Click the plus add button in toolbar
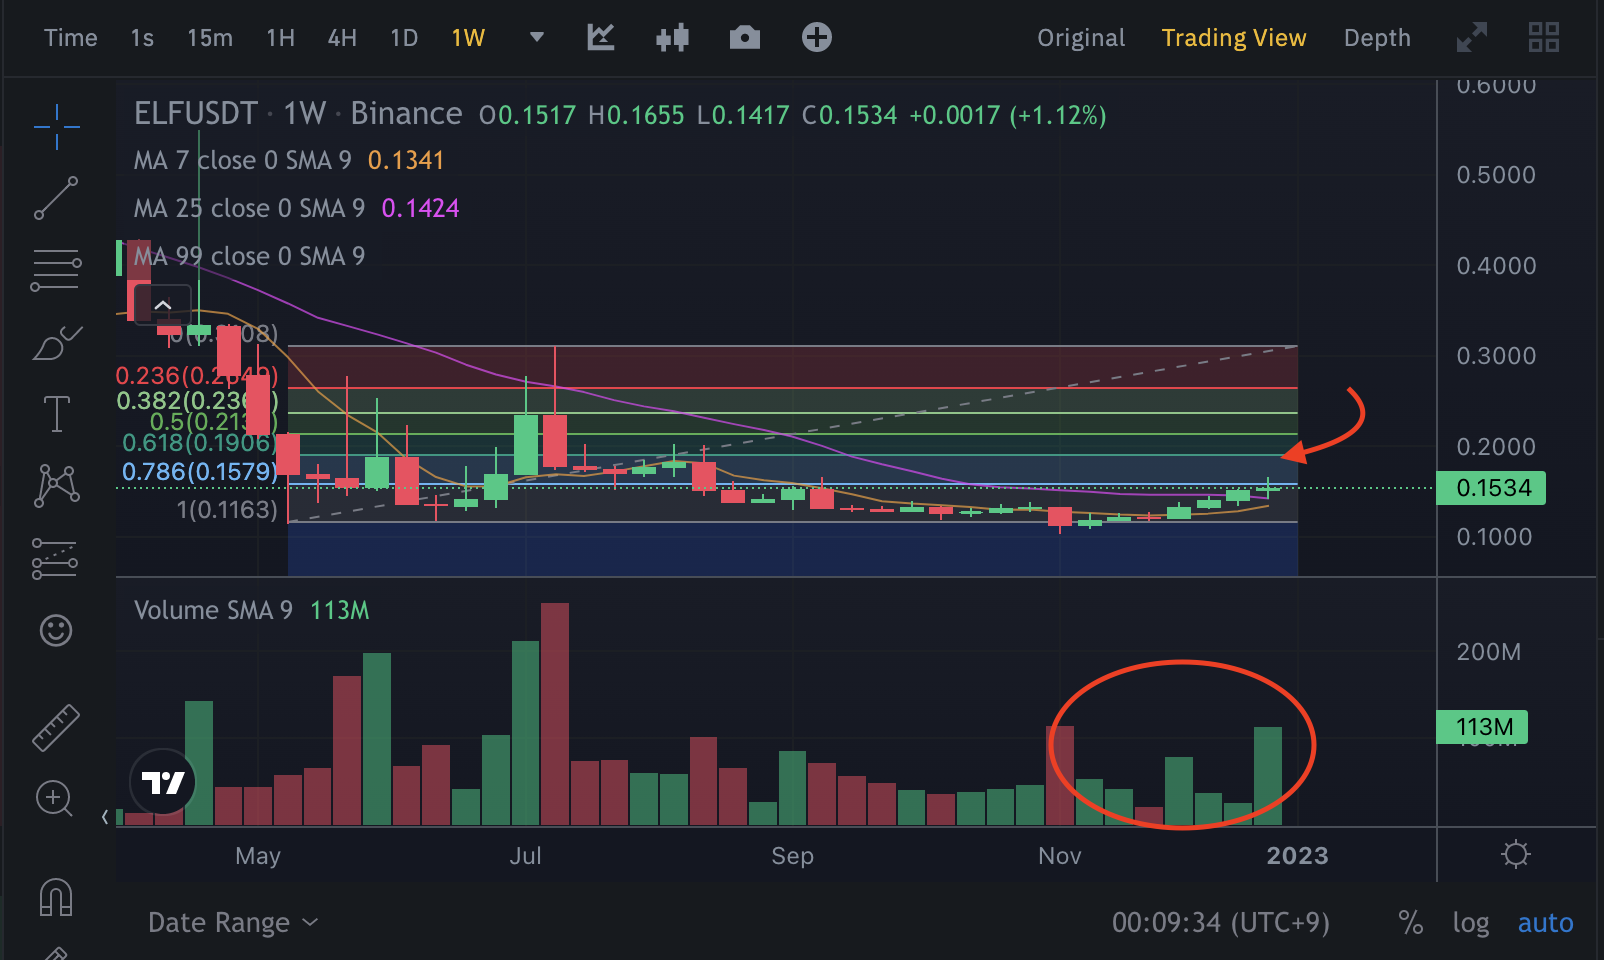Image resolution: width=1604 pixels, height=960 pixels. [x=816, y=38]
